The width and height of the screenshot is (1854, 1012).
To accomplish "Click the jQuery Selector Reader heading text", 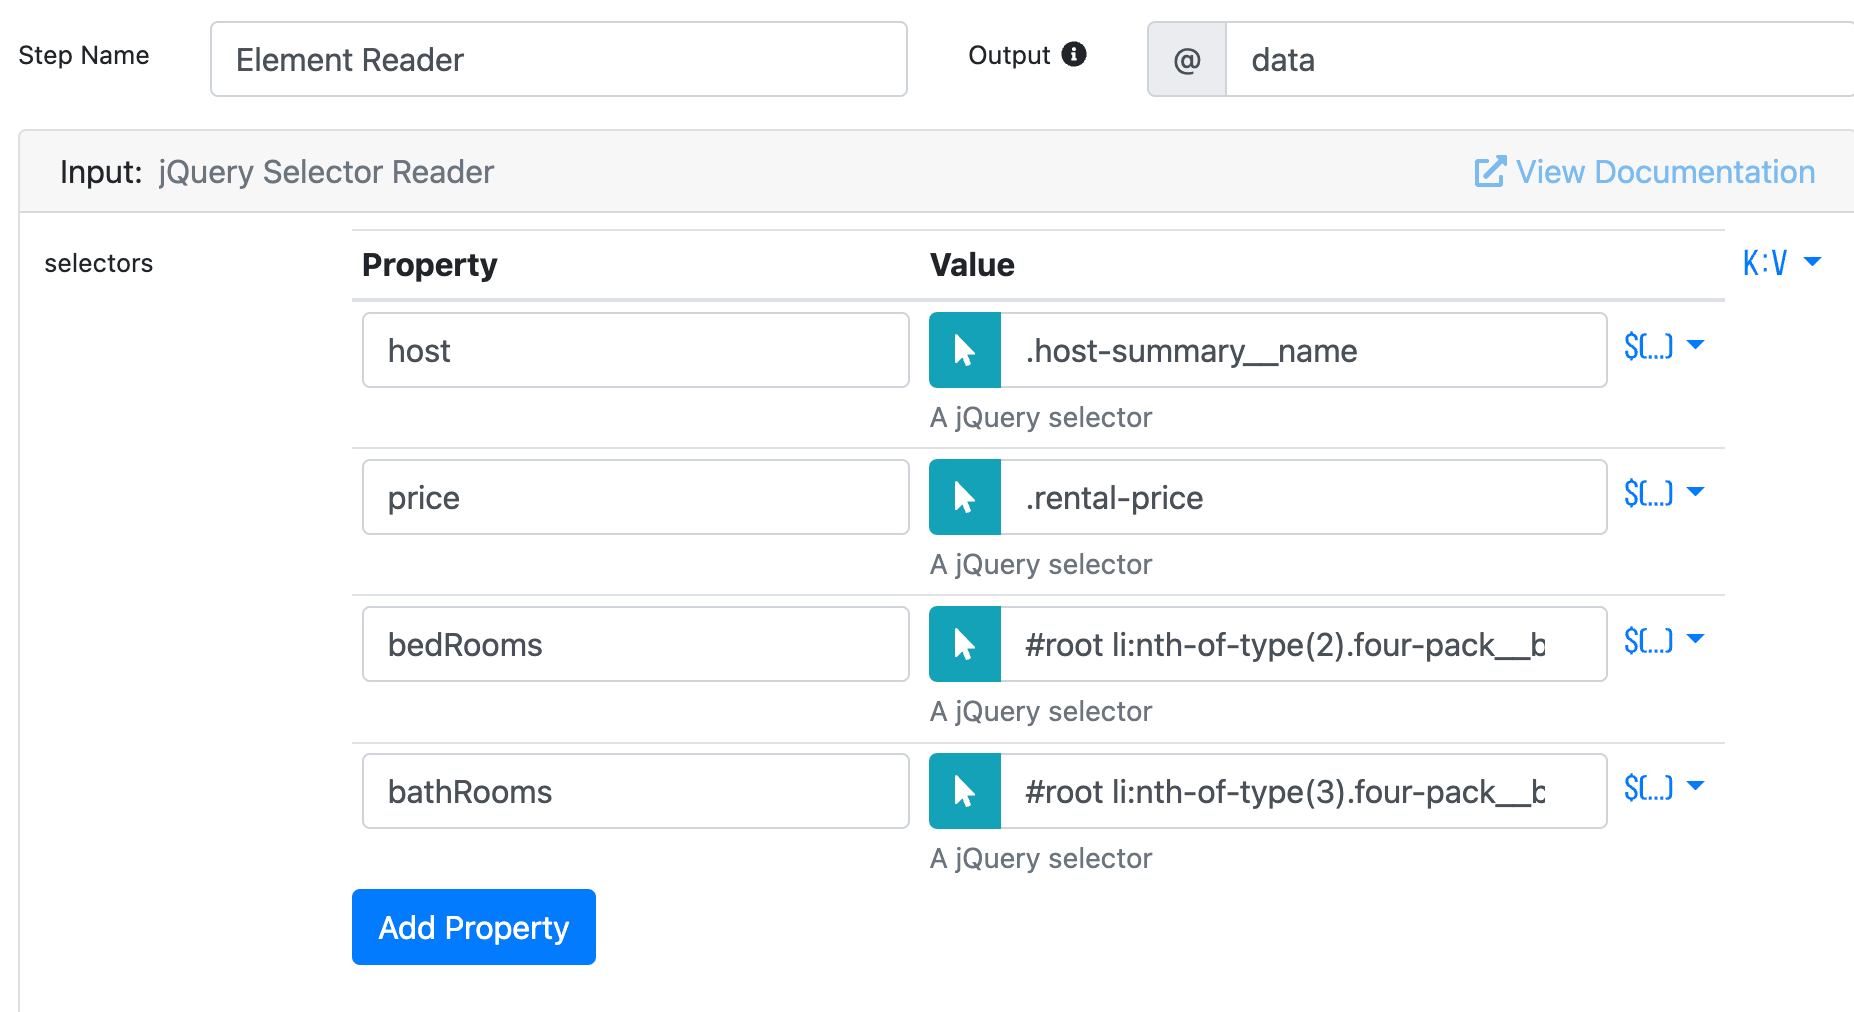I will coord(326,172).
